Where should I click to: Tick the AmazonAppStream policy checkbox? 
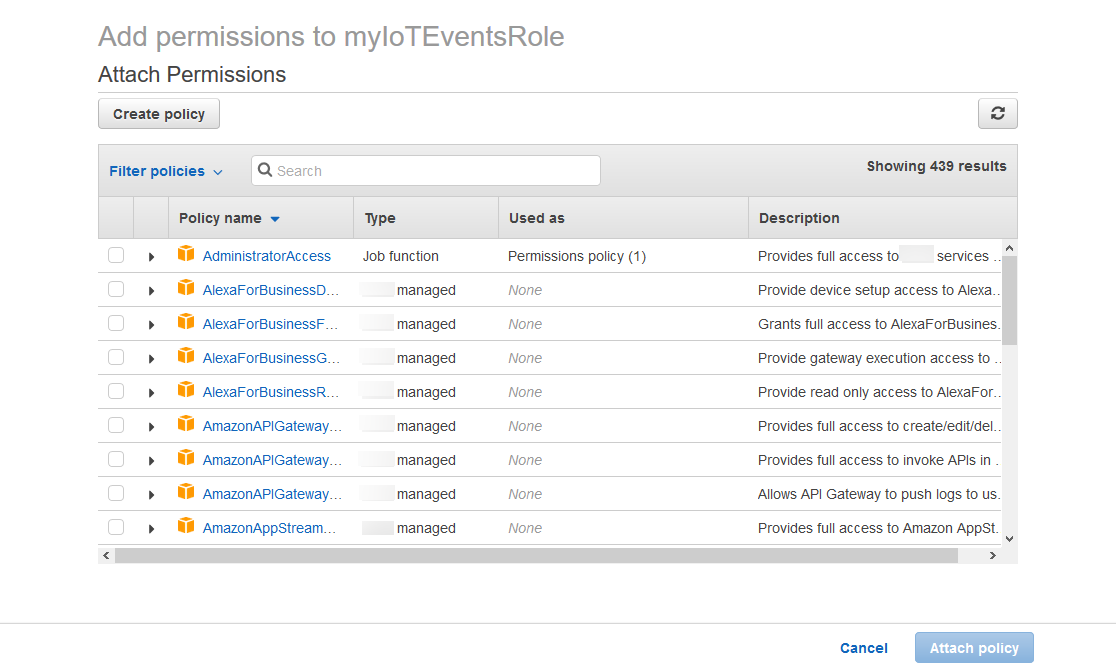(x=116, y=528)
